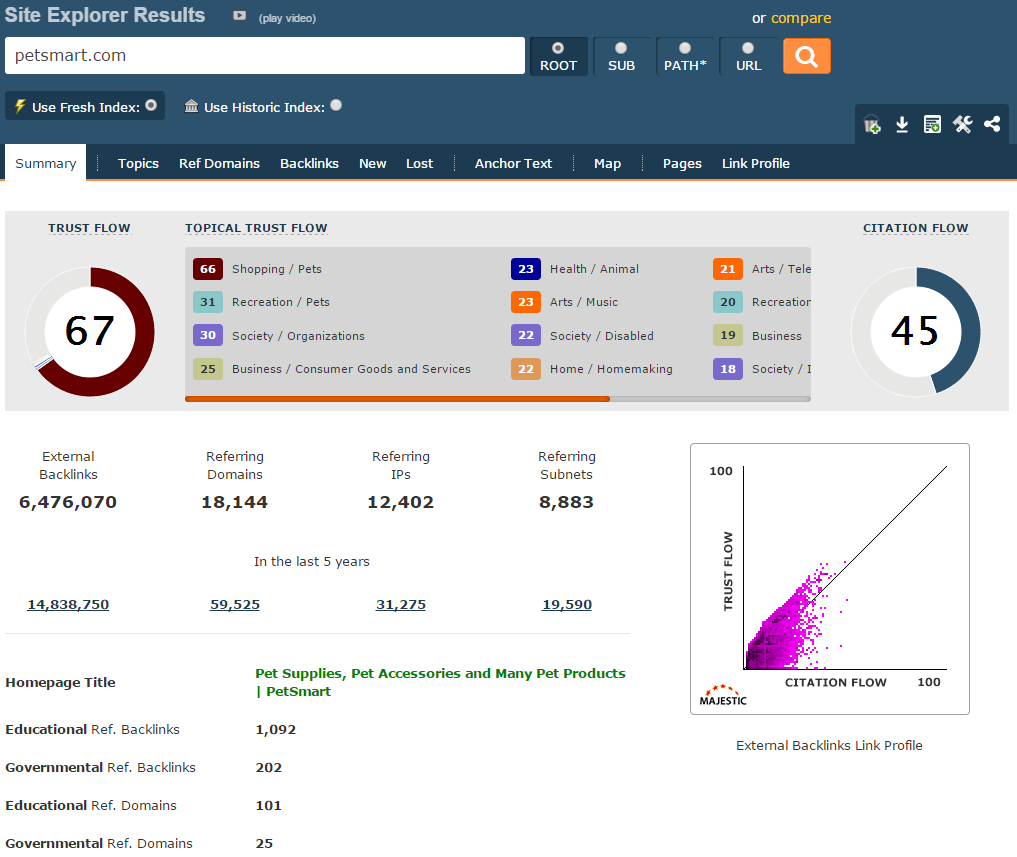1017x857 pixels.
Task: Add site to bucket icon
Action: (872, 125)
